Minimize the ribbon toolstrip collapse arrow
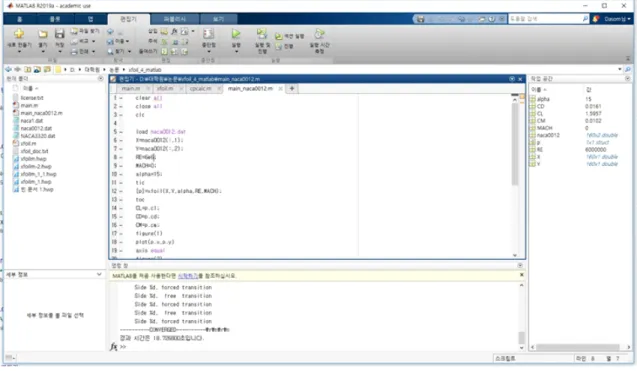The image size is (637, 371). 628,59
